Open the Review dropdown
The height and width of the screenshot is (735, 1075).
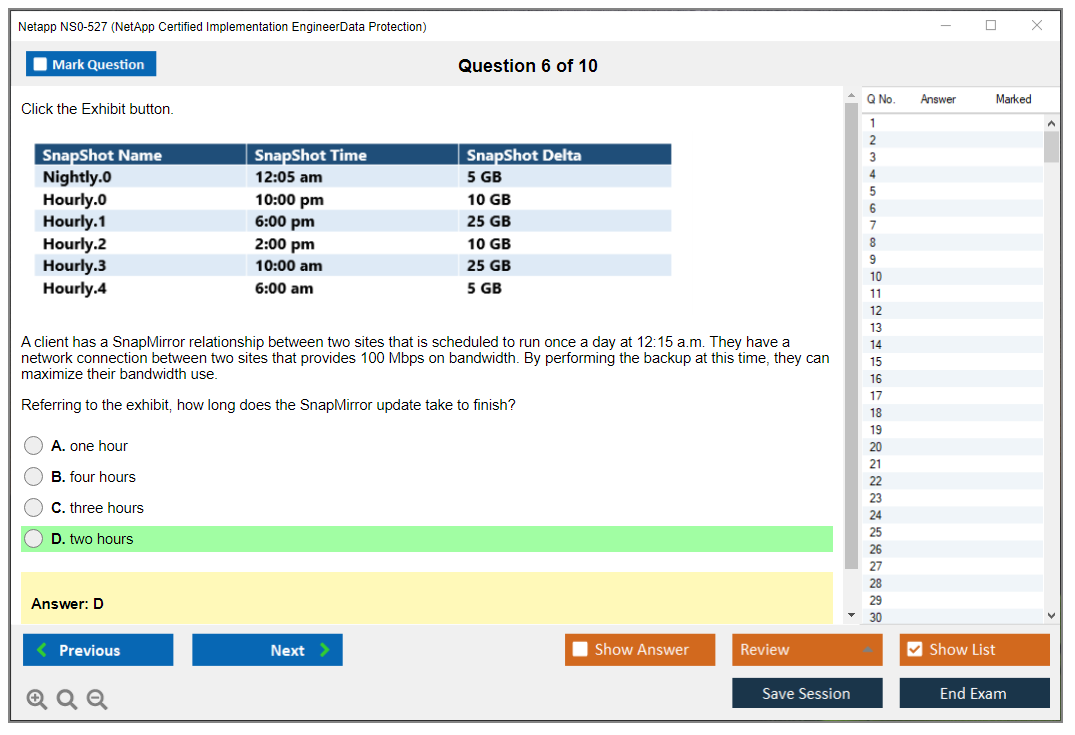coord(806,650)
